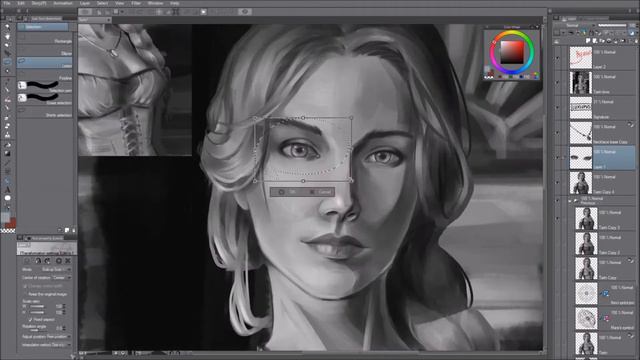Hide the Signature layer eye
This screenshot has height=360, width=640.
(558, 108)
